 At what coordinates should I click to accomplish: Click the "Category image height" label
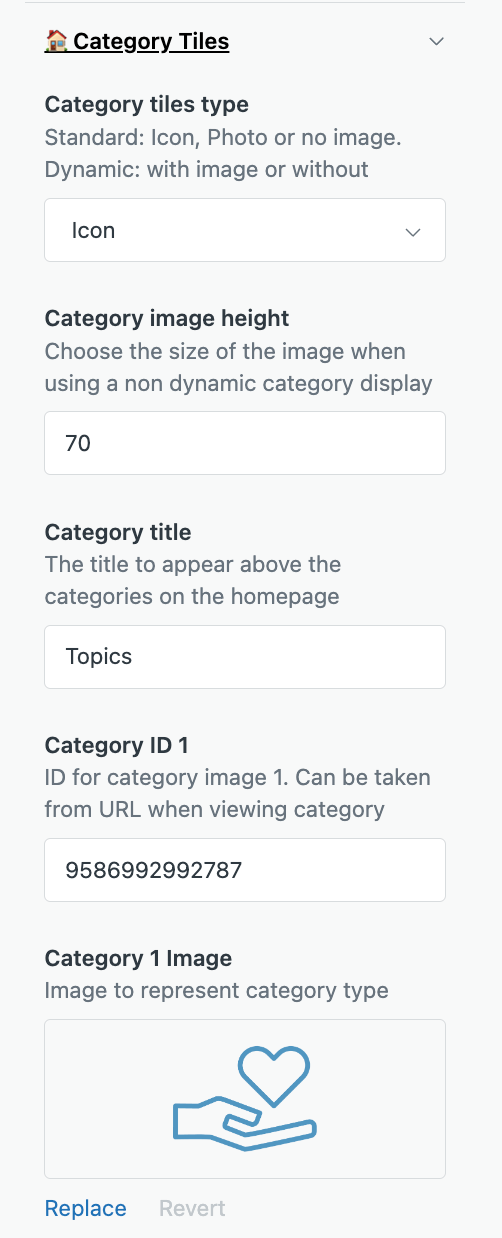(x=167, y=318)
